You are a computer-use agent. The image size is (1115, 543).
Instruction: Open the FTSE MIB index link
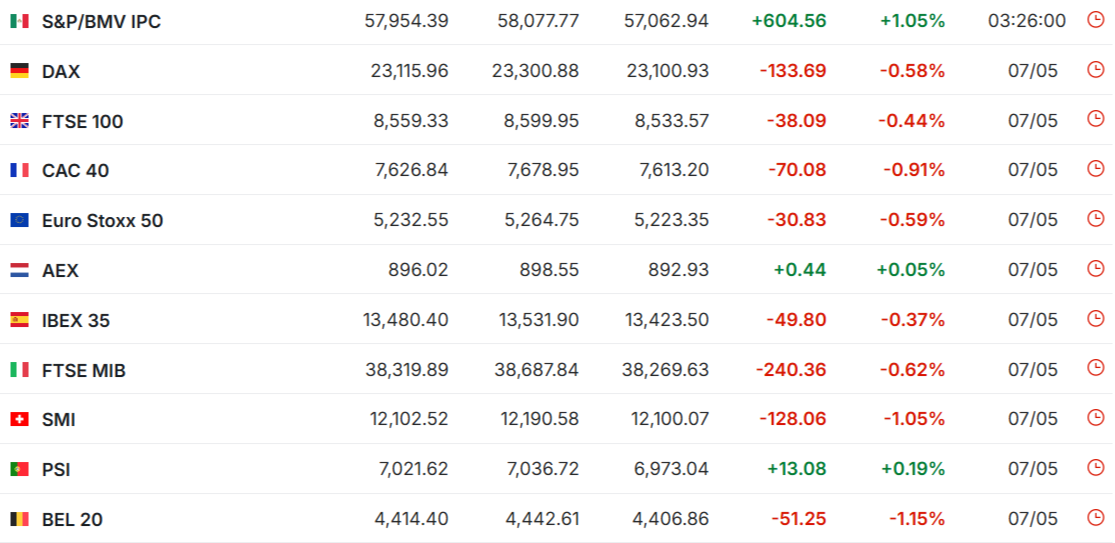(x=84, y=370)
